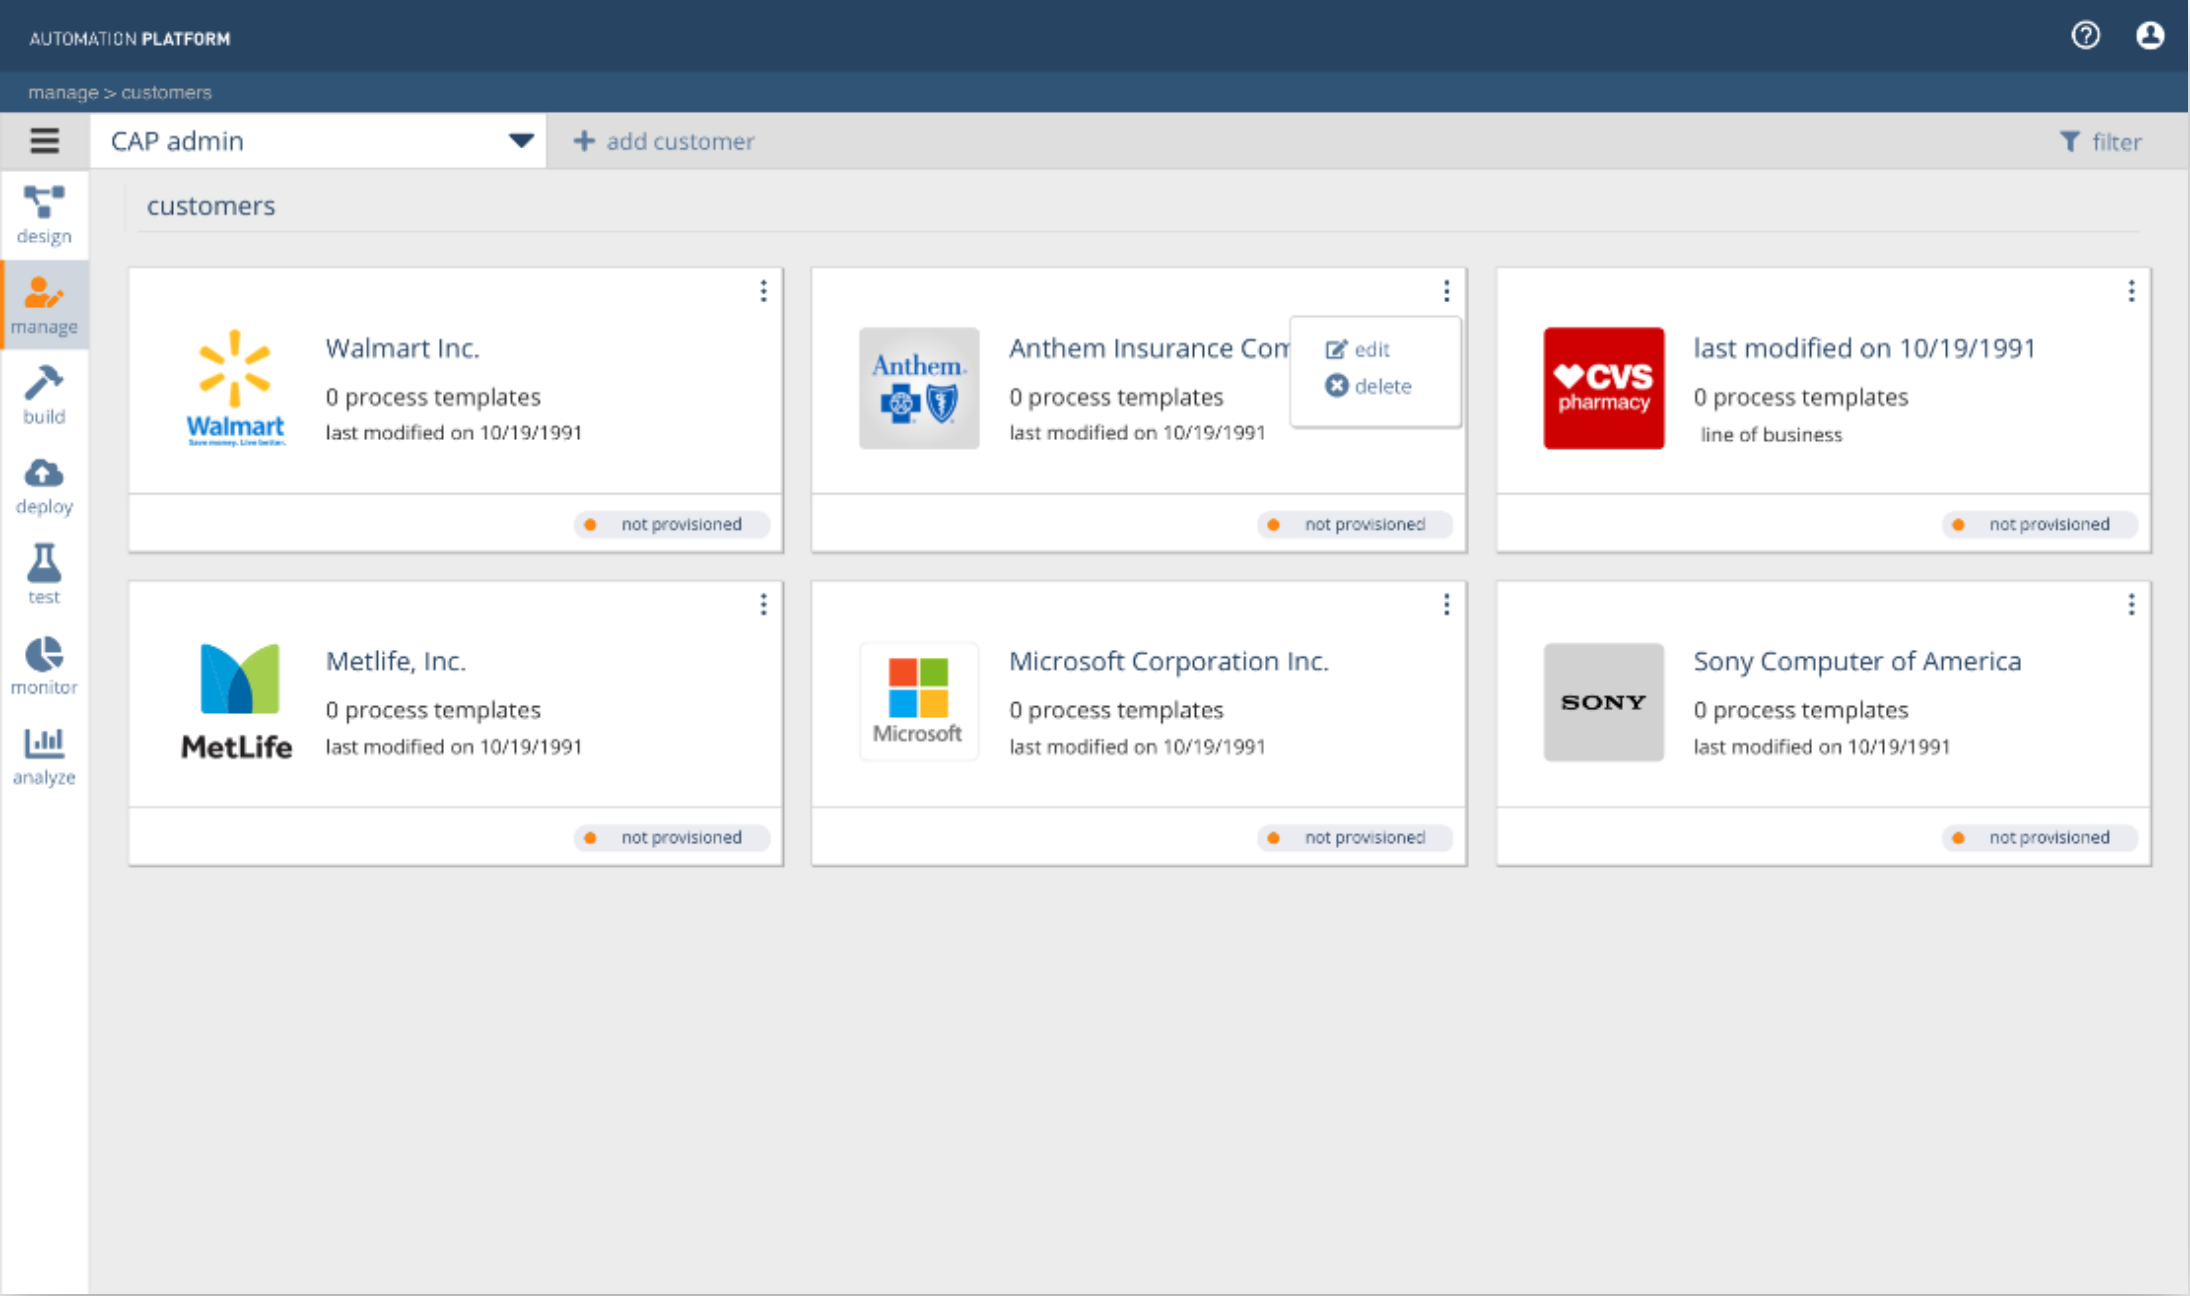
Task: Click the plus icon beside add customer
Action: pyautogui.click(x=584, y=141)
